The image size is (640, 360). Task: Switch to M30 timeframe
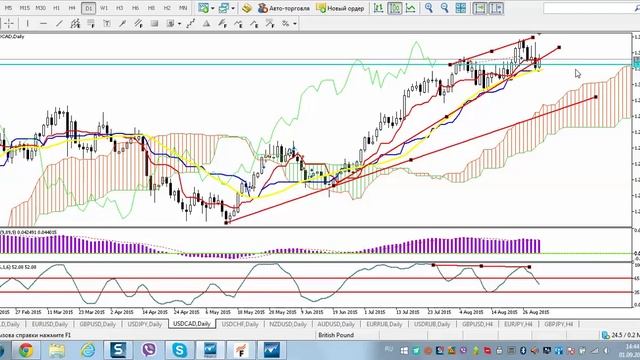pos(40,8)
